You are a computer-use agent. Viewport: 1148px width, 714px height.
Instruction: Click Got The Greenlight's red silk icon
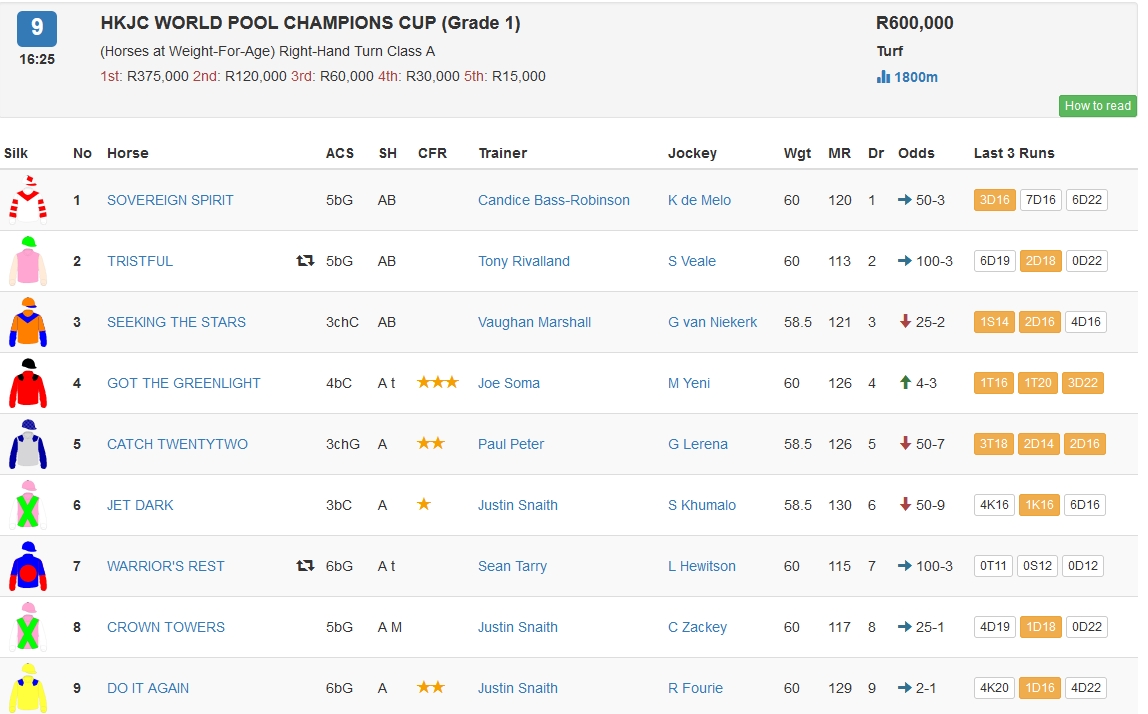click(x=28, y=384)
